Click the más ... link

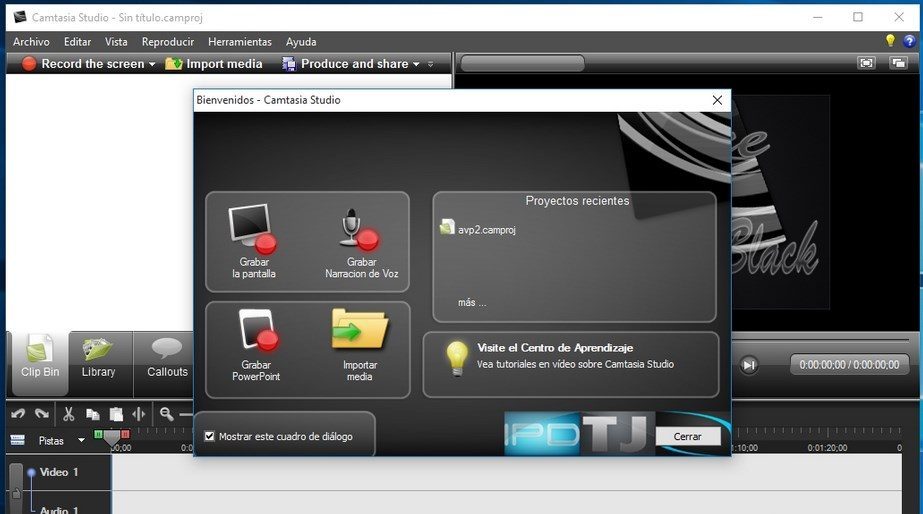tap(472, 303)
